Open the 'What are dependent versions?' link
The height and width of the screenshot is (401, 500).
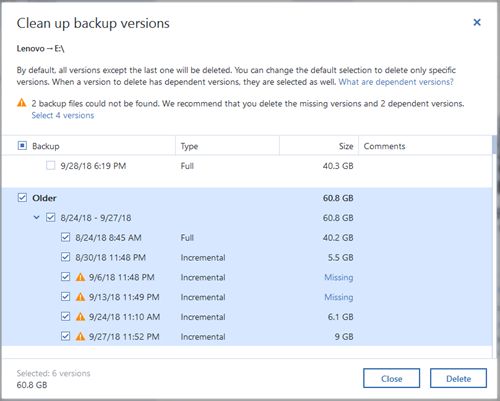pyautogui.click(x=396, y=82)
